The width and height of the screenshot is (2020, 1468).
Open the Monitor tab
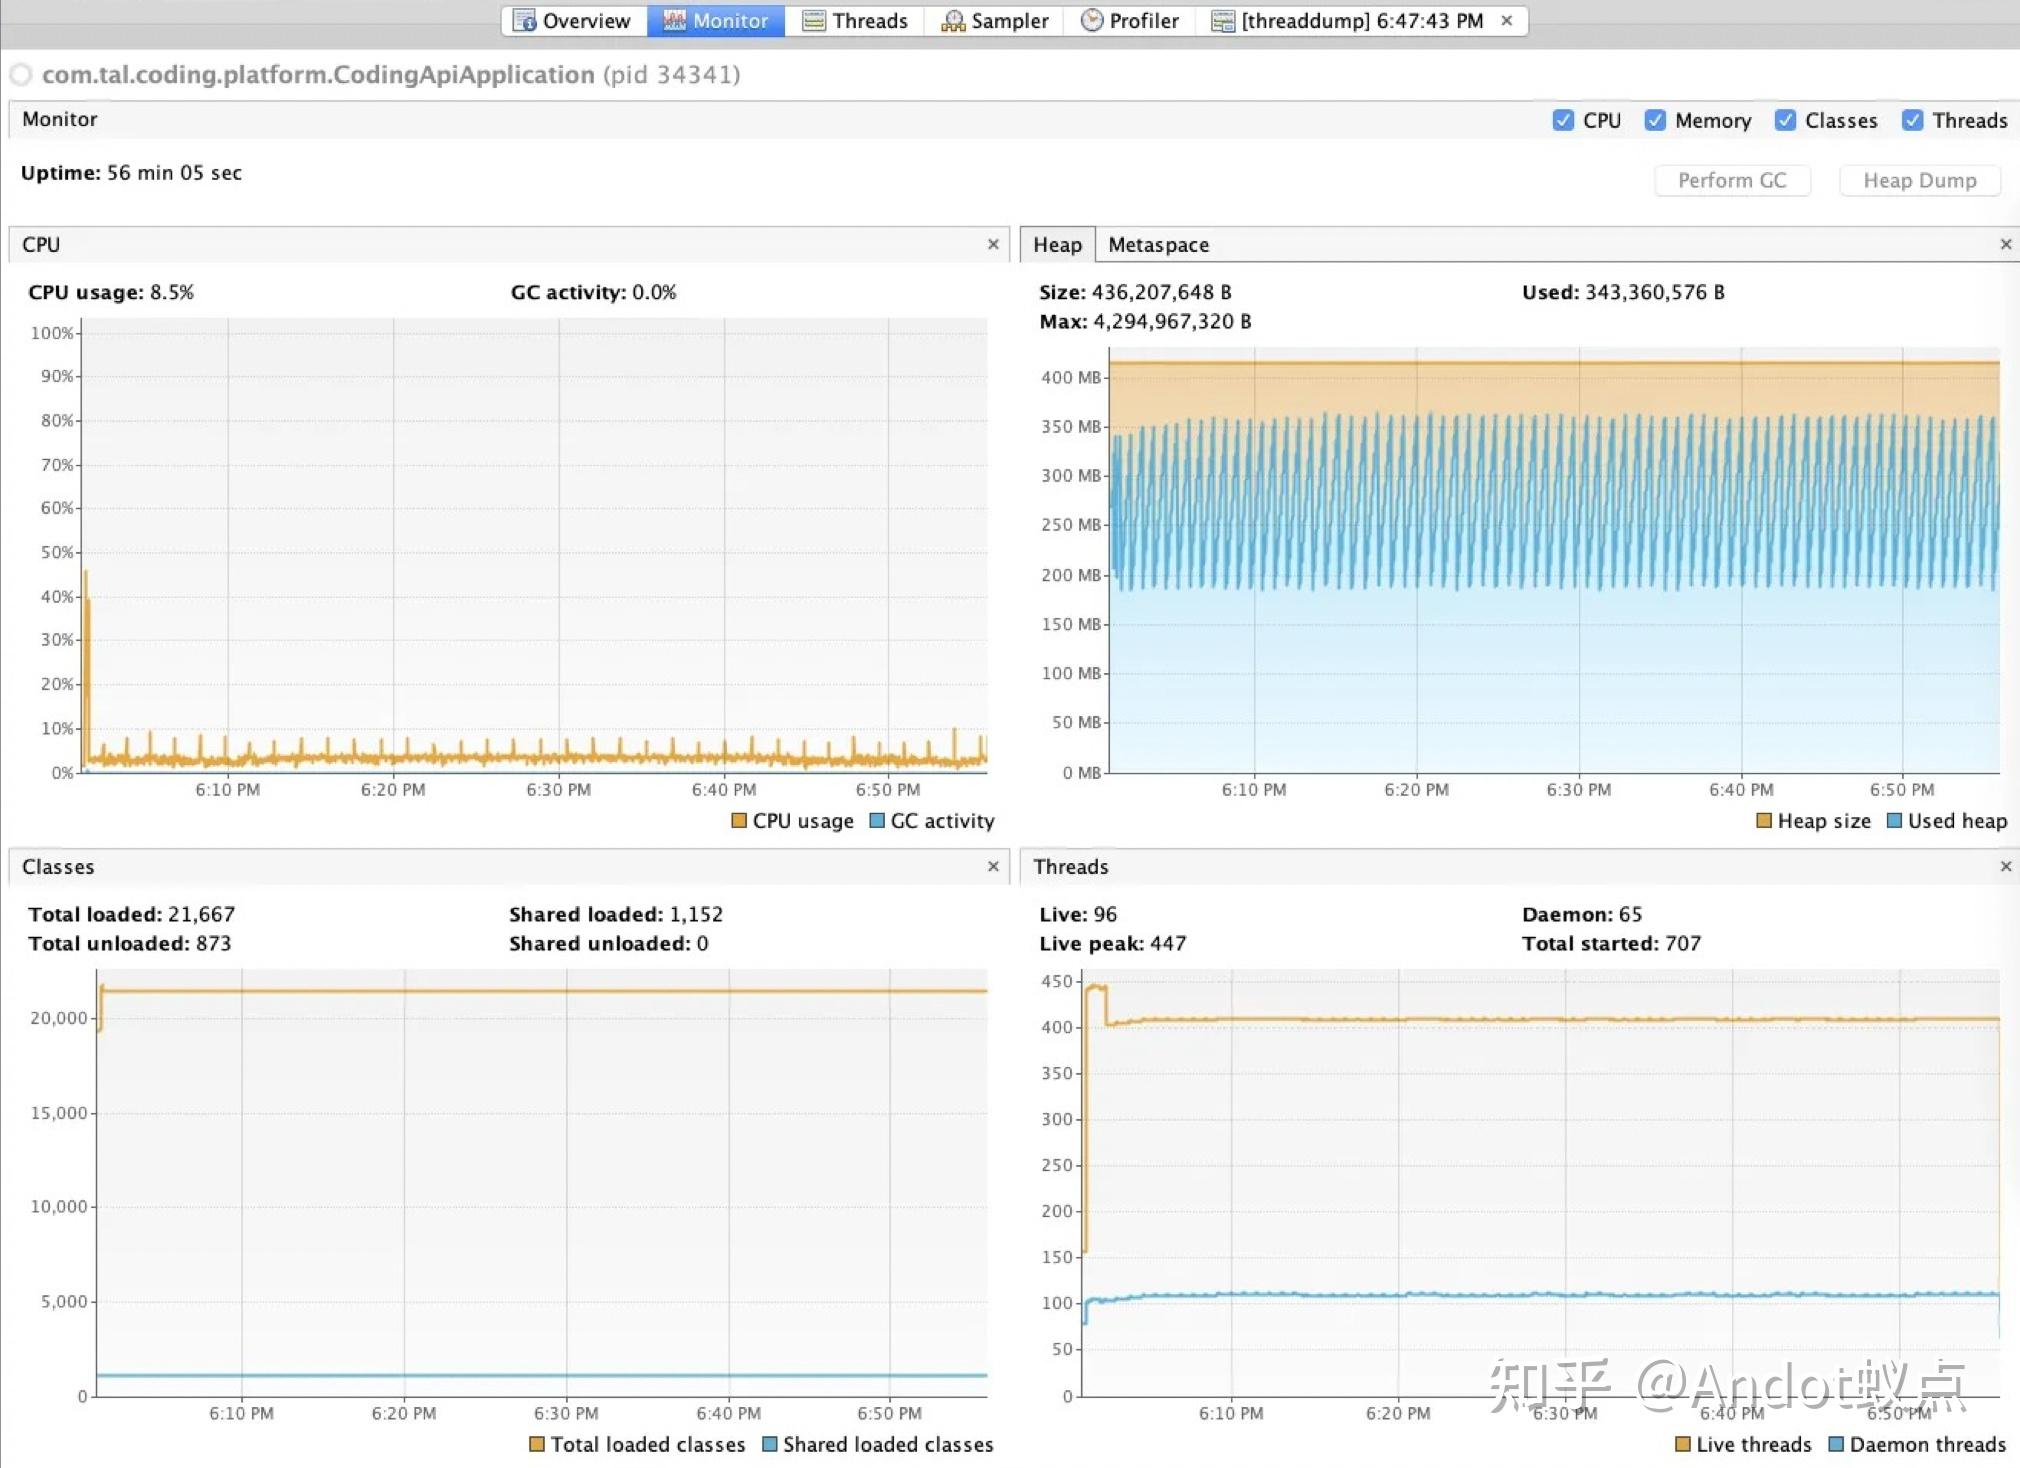(716, 21)
